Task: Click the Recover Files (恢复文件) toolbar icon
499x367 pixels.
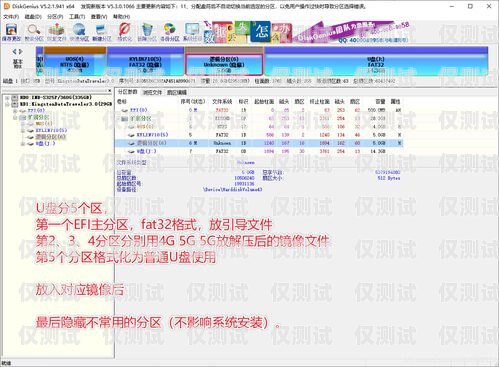Action: click(56, 32)
